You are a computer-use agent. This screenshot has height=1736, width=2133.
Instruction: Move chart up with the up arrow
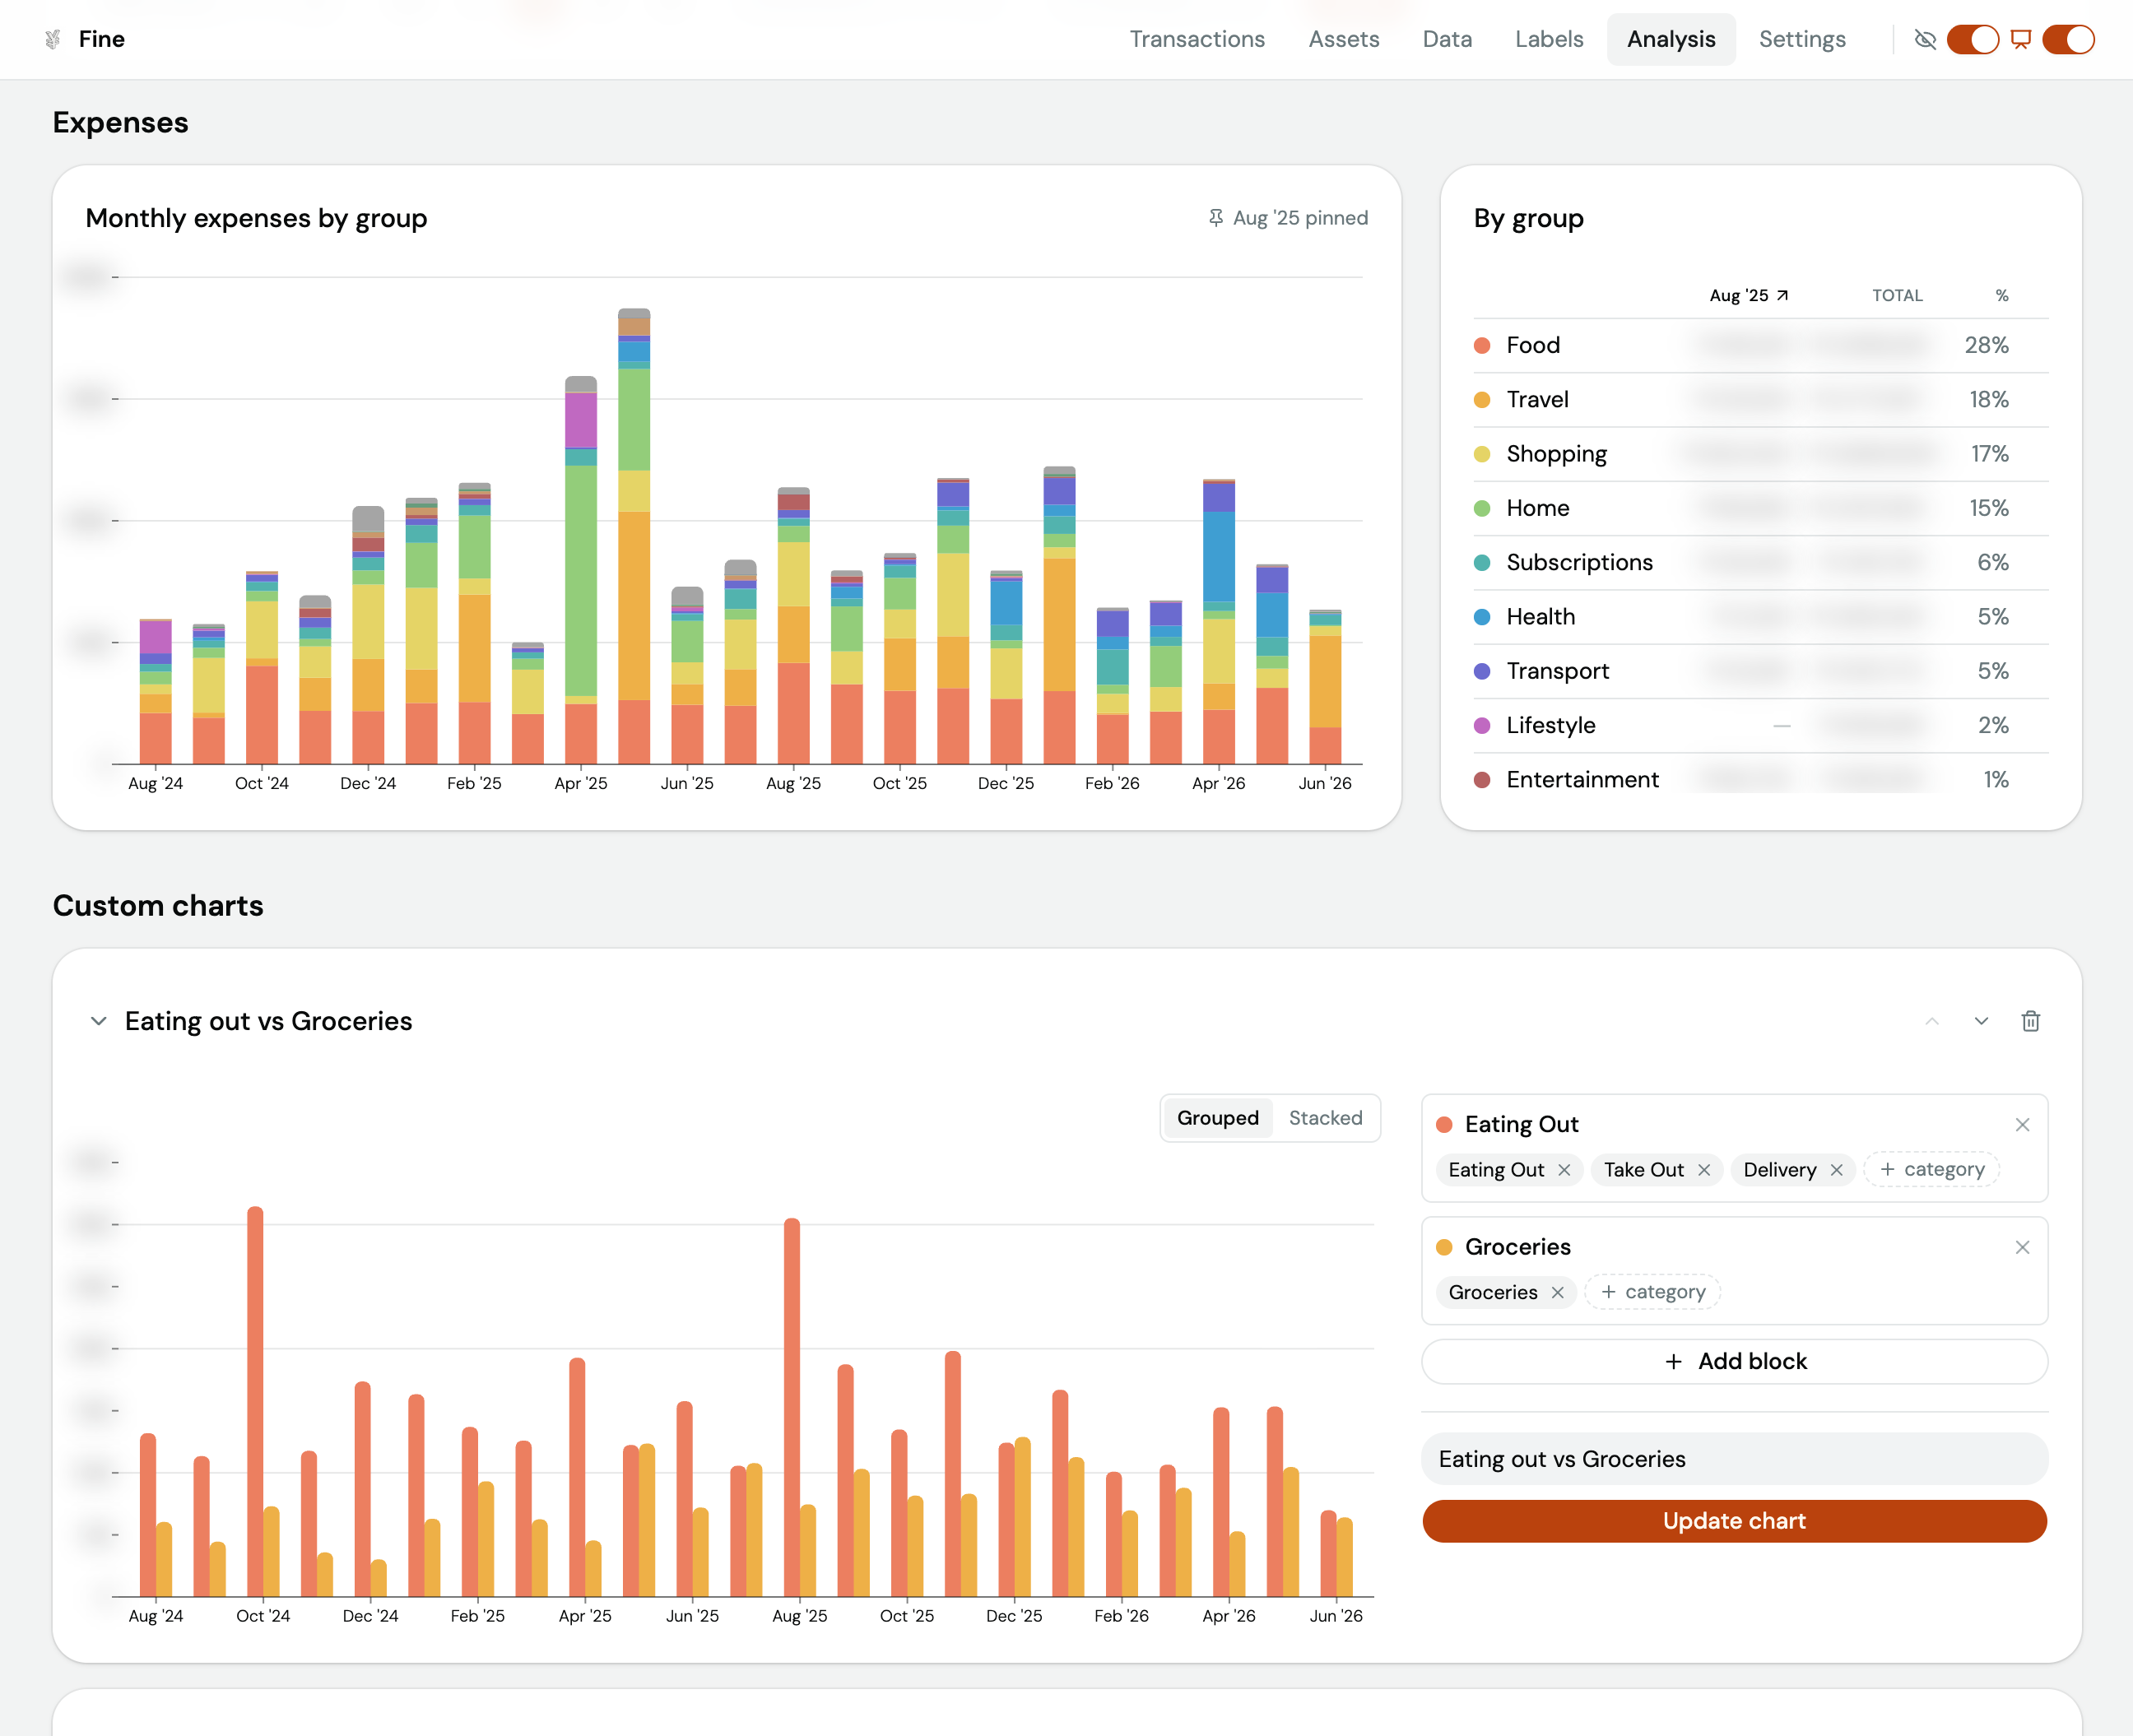[x=1932, y=1021]
